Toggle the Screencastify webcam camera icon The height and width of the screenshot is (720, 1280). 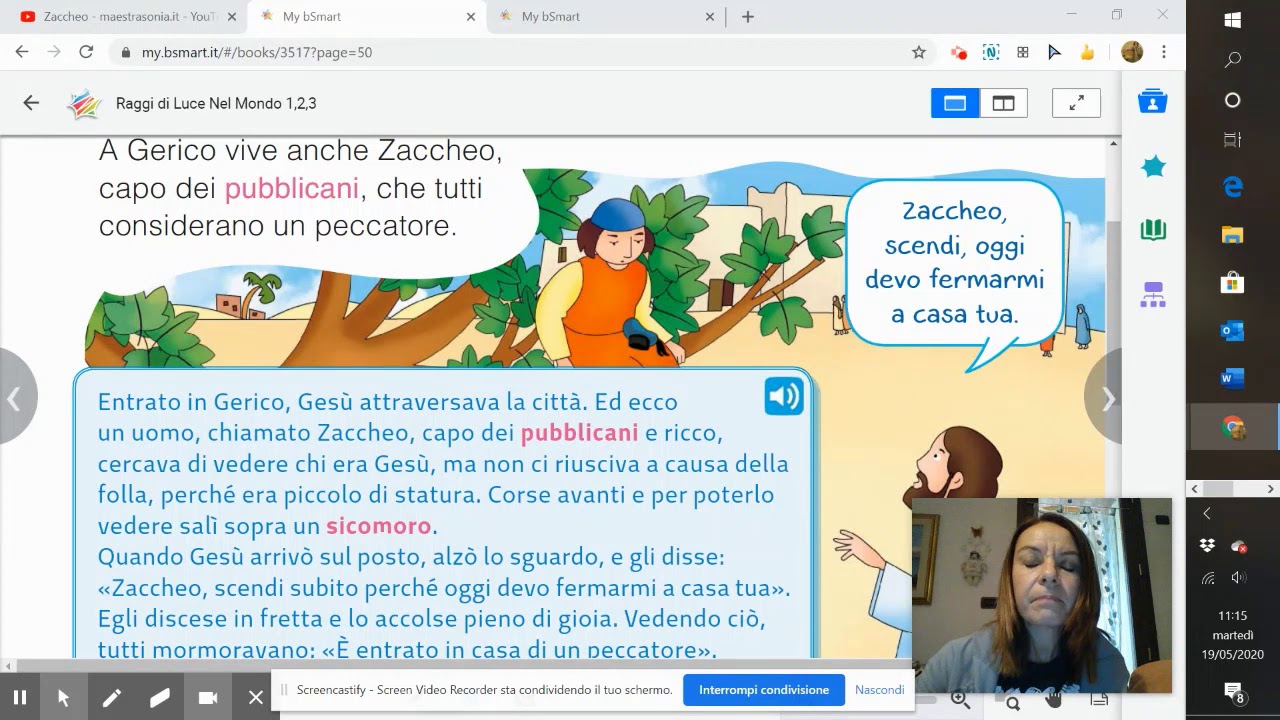click(208, 697)
